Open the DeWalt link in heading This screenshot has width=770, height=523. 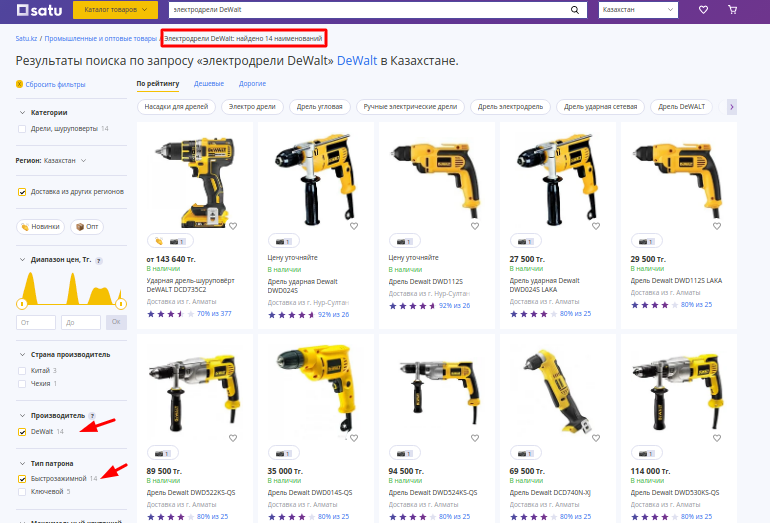[x=357, y=61]
